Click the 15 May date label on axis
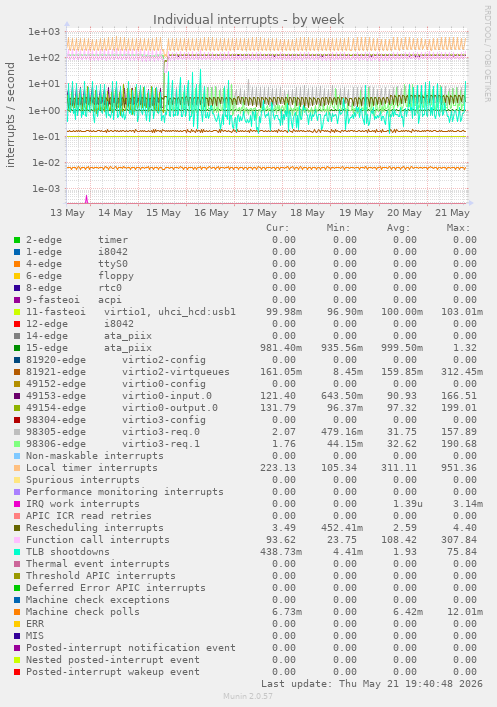 [163, 213]
